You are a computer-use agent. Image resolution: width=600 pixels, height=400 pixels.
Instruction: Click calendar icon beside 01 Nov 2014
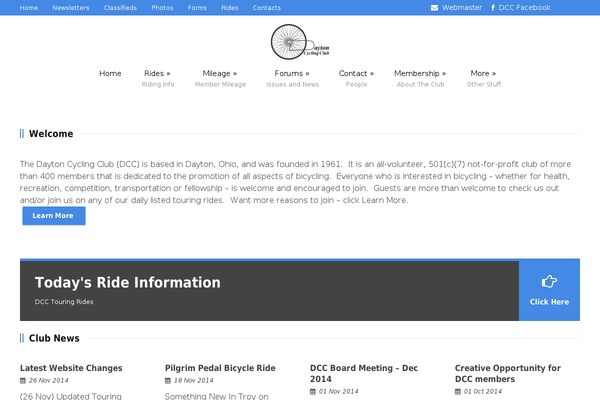click(313, 392)
